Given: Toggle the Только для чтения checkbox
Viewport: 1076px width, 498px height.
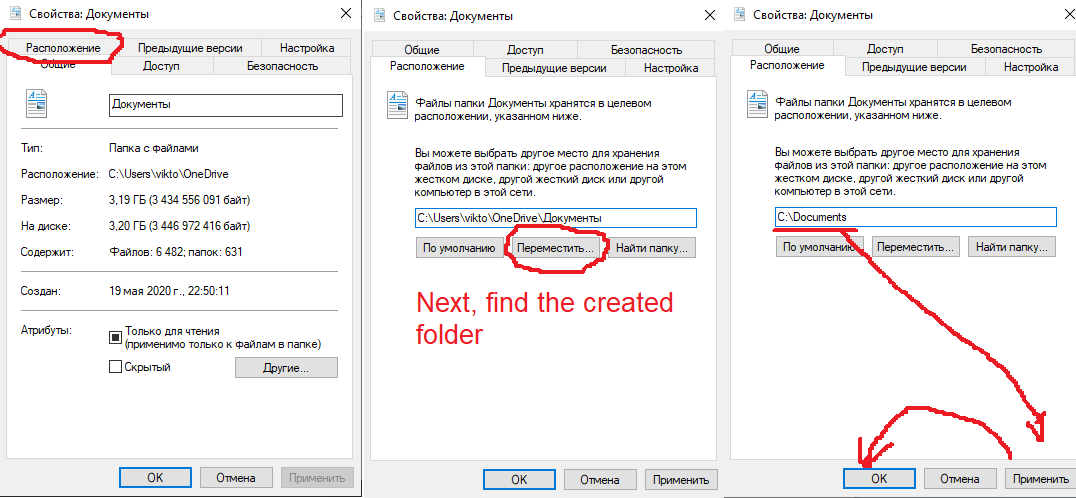Looking at the screenshot, I should tap(115, 337).
